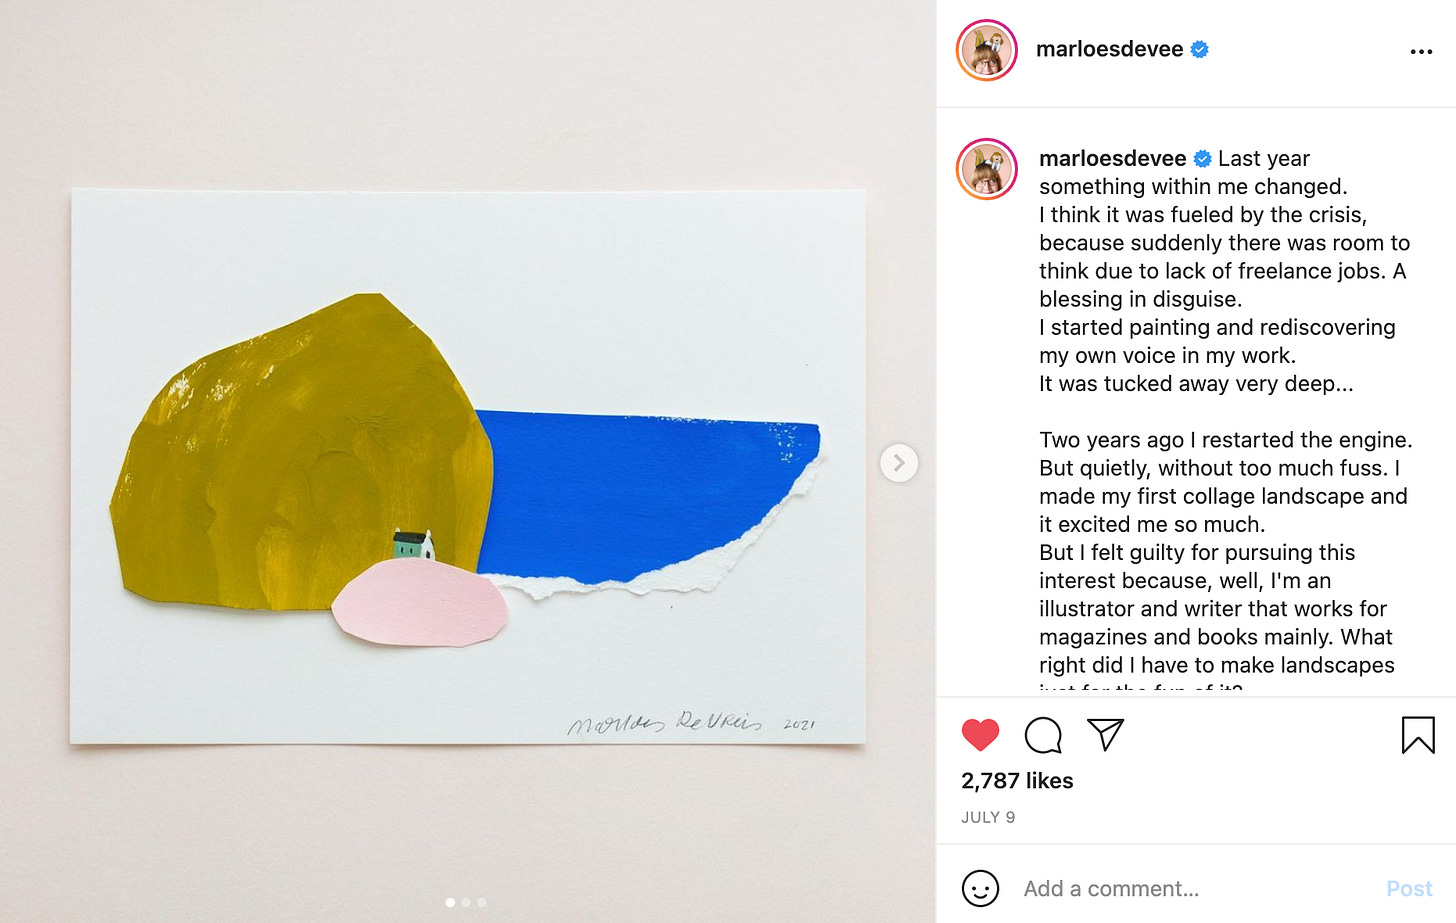Open marloesdevee username link in caption
Viewport: 1456px width, 923px height.
pos(1112,158)
